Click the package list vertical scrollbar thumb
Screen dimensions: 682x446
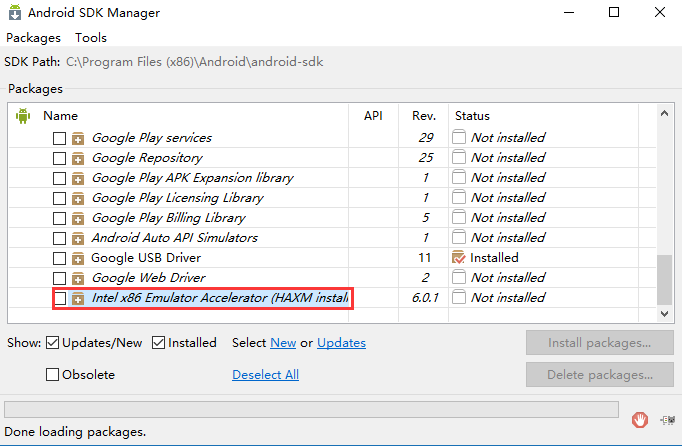click(x=664, y=280)
